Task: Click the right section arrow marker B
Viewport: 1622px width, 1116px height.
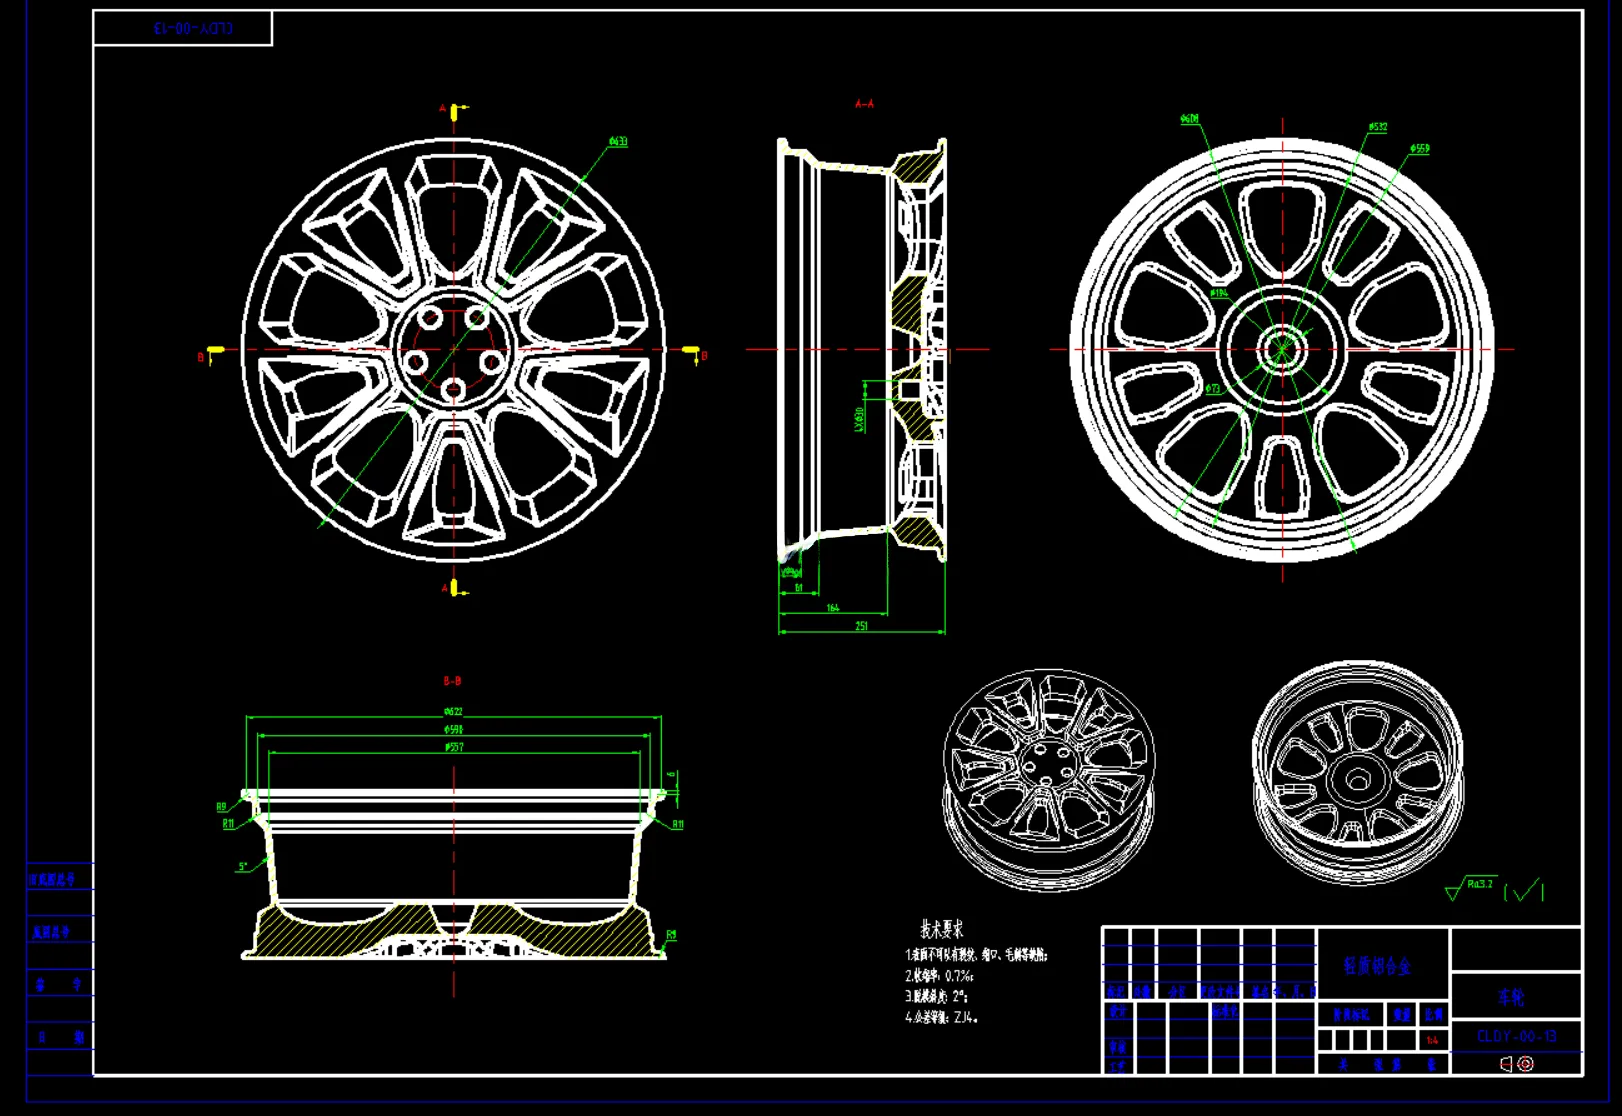Action: [x=694, y=355]
